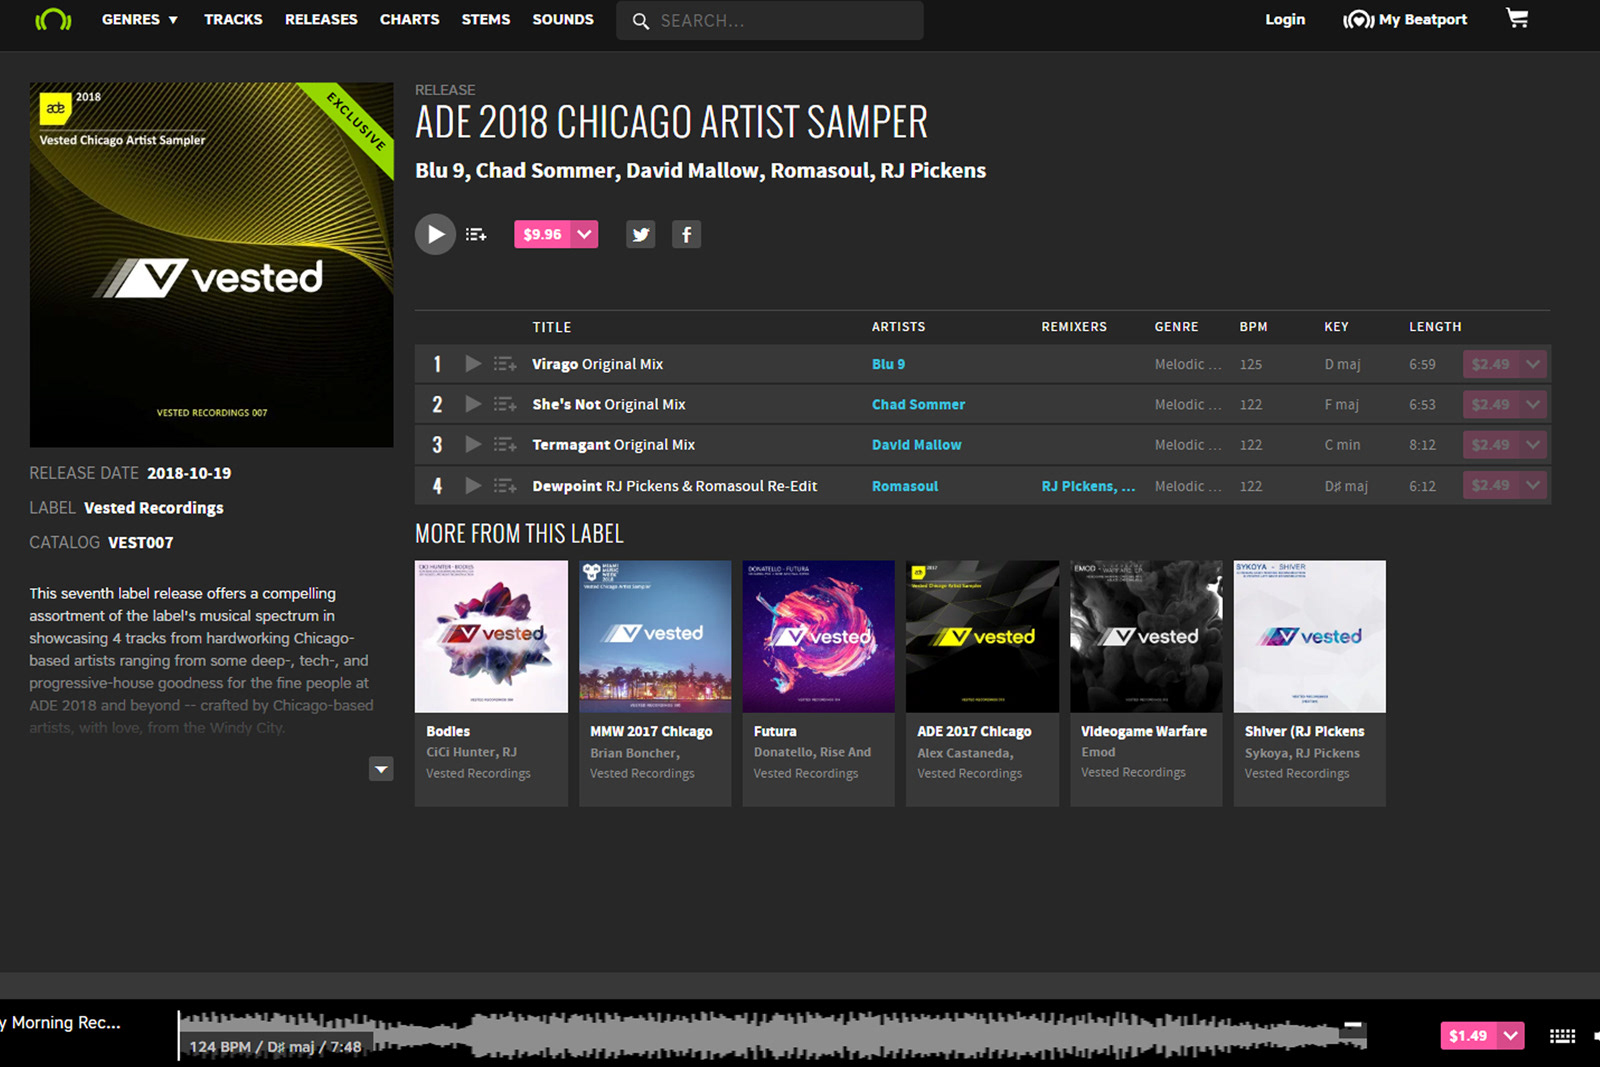Expand Dewpoint purchase options arrow
The width and height of the screenshot is (1600, 1067).
(x=1533, y=485)
